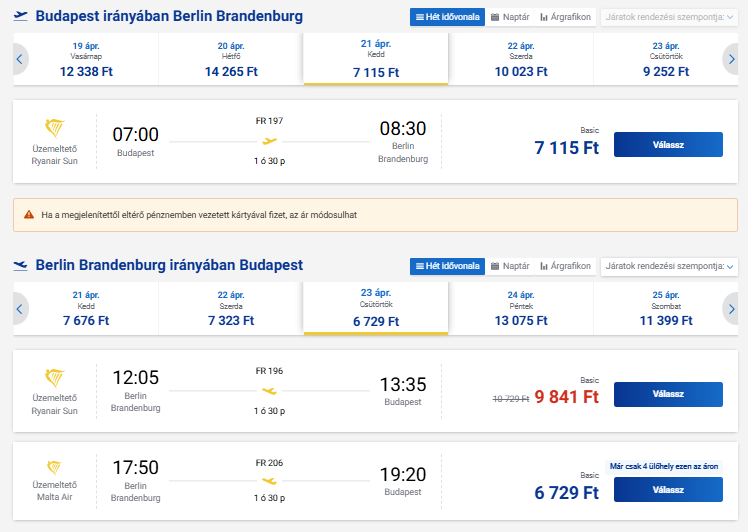Click yellow plane icon under FR 197

pos(268,141)
